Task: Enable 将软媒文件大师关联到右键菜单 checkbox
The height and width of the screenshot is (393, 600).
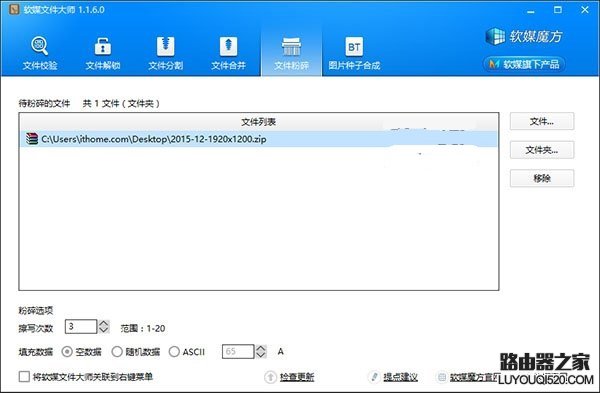Action: [x=24, y=377]
